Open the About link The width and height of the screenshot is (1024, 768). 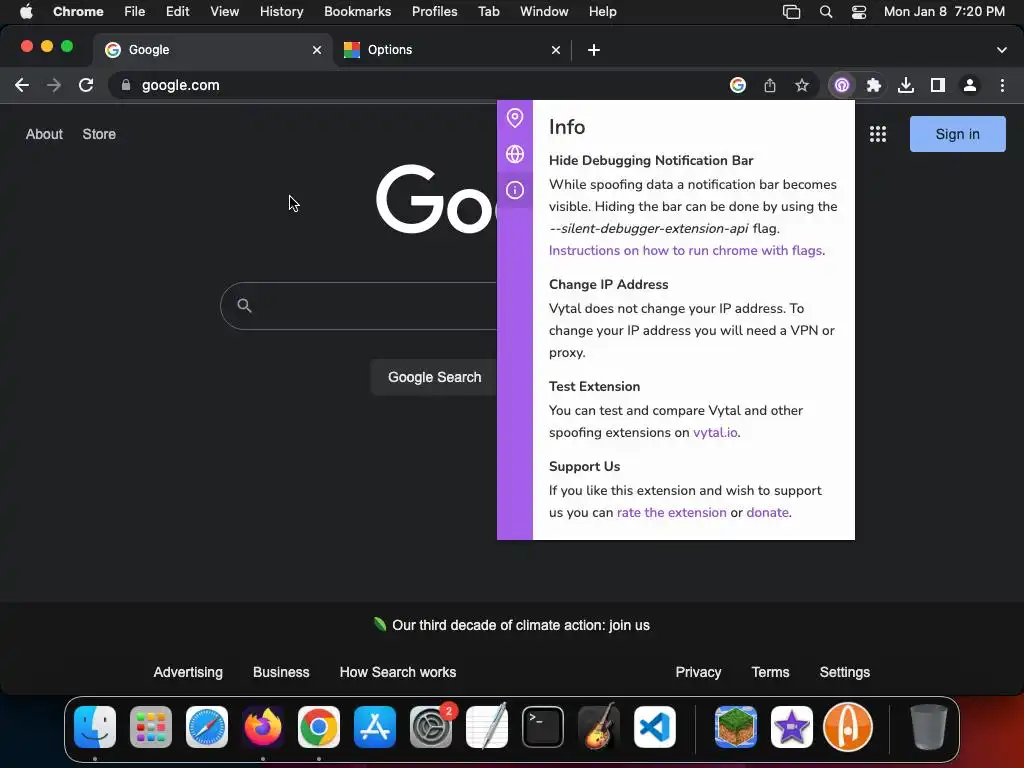[x=44, y=134]
